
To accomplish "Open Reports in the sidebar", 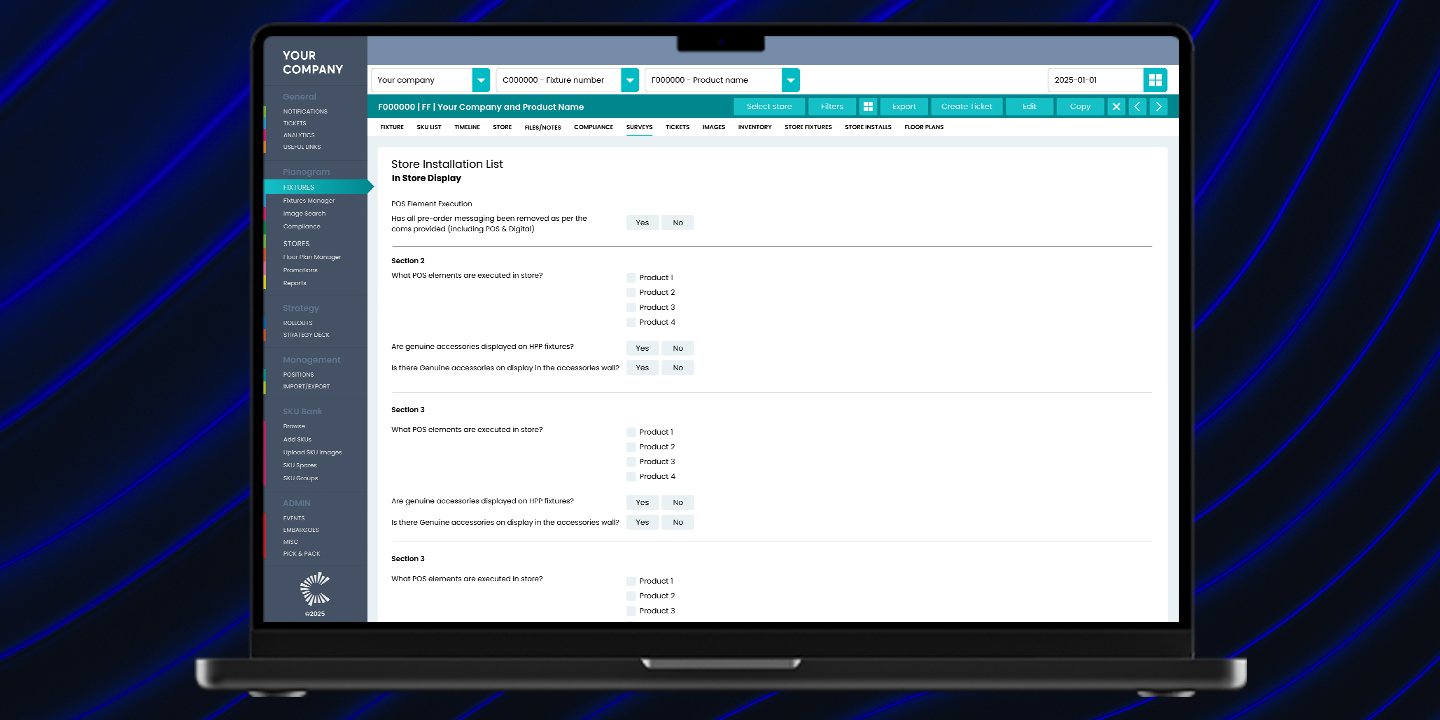I will [295, 283].
